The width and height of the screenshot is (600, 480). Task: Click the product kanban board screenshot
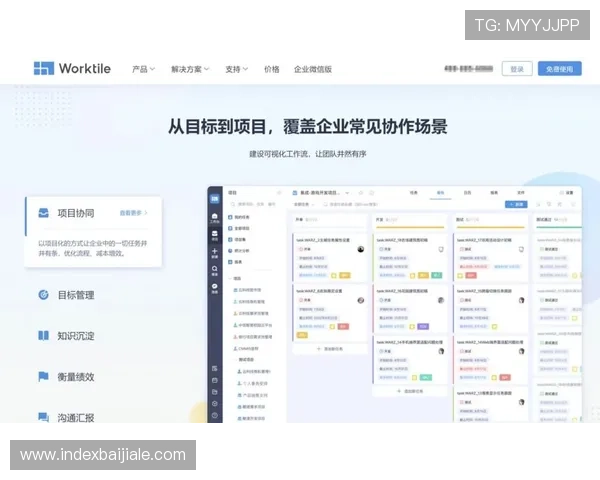(x=395, y=304)
